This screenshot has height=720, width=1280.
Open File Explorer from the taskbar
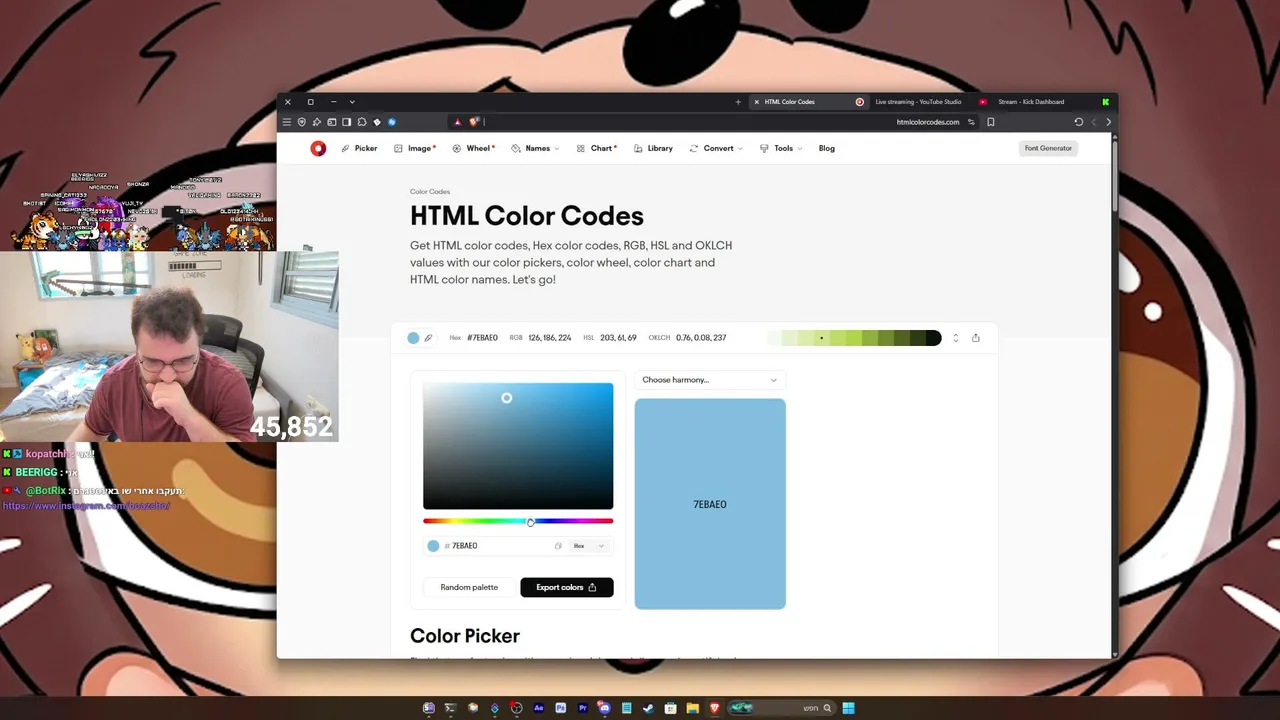click(x=692, y=708)
